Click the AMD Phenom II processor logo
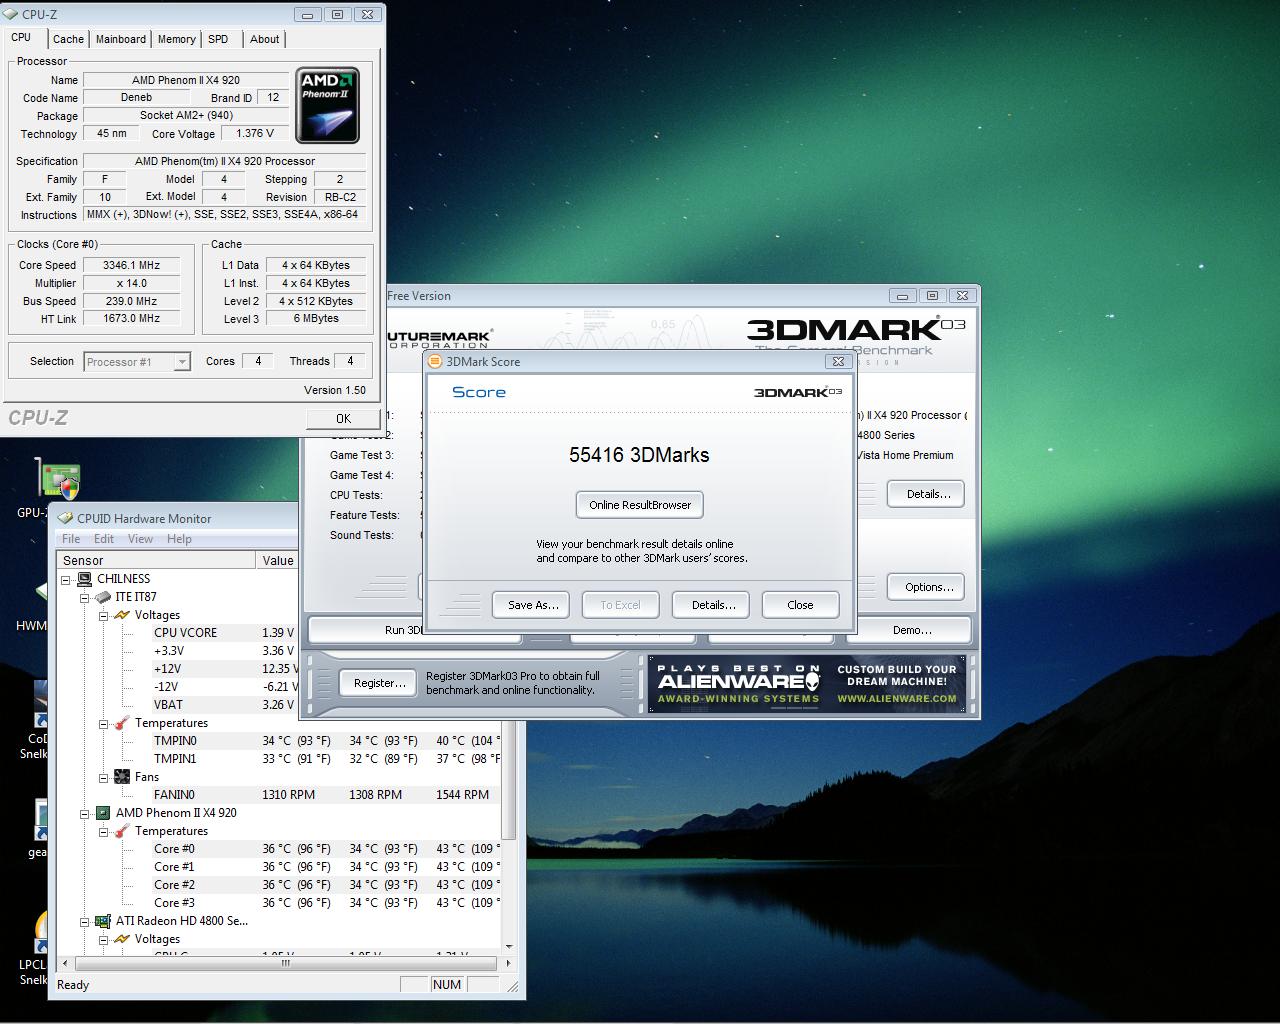Screen dimensions: 1280x1024 pyautogui.click(x=327, y=106)
